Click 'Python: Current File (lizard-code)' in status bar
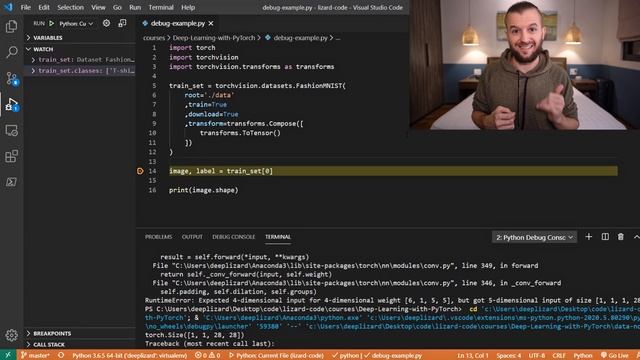 coord(276,355)
